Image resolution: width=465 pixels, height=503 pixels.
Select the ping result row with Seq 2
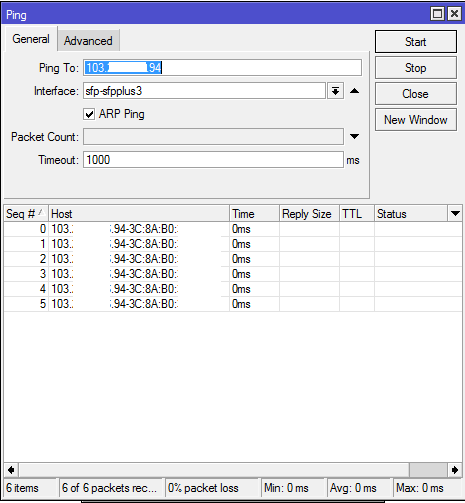[x=233, y=259]
